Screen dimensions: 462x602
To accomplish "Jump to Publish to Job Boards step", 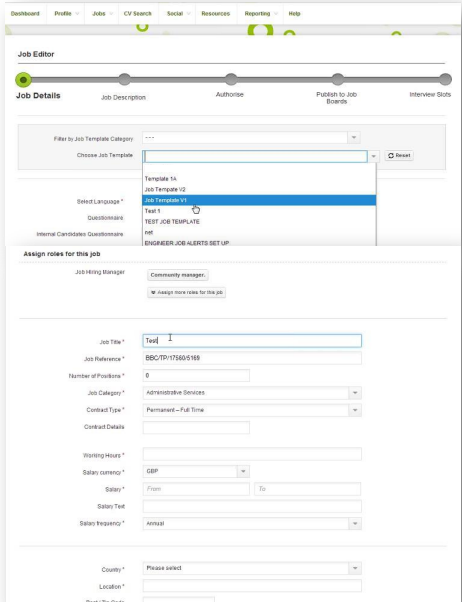I will [x=338, y=79].
